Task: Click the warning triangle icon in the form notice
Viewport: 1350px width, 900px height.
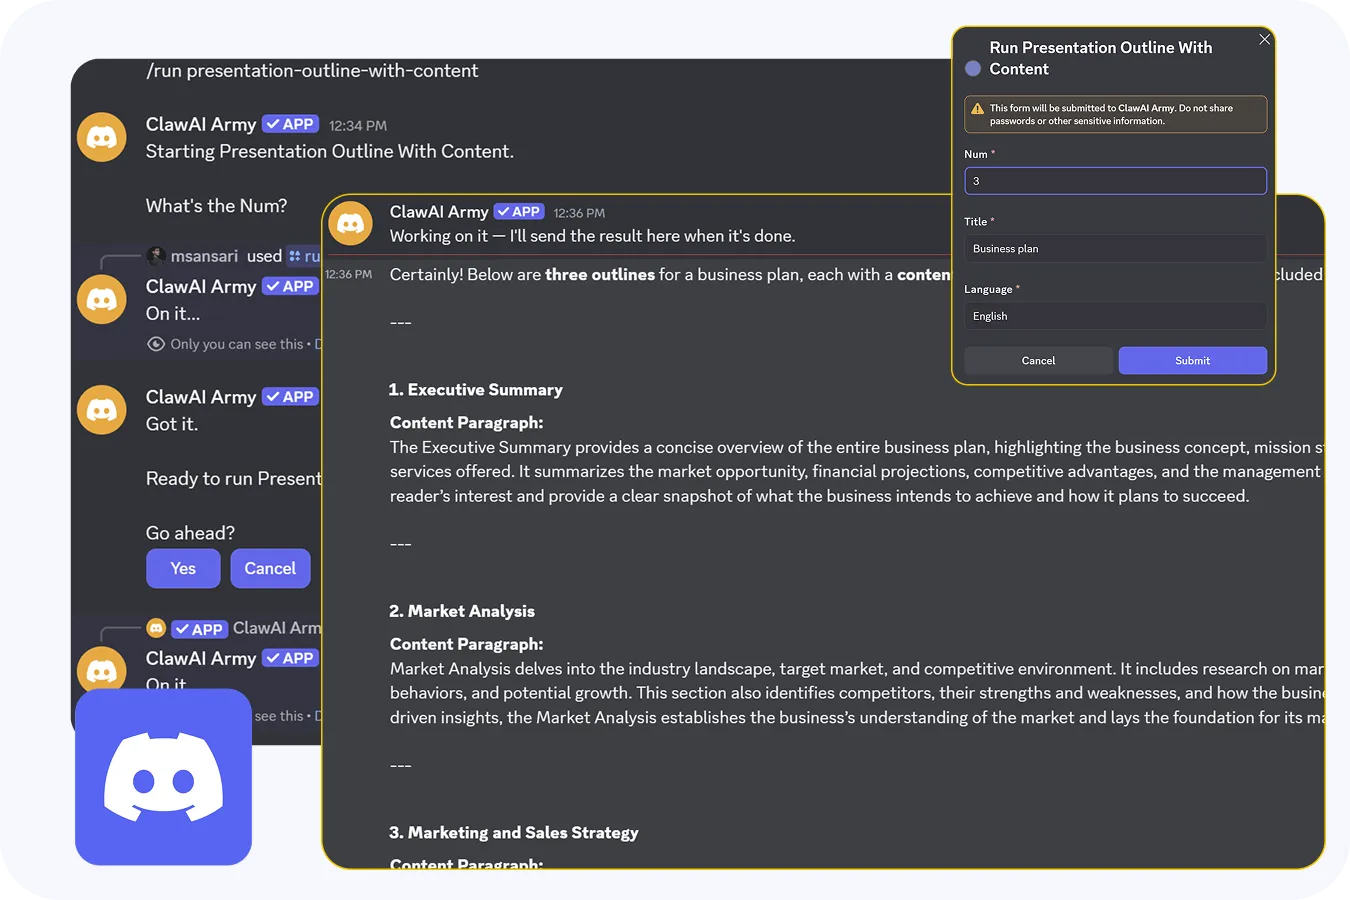Action: (977, 109)
